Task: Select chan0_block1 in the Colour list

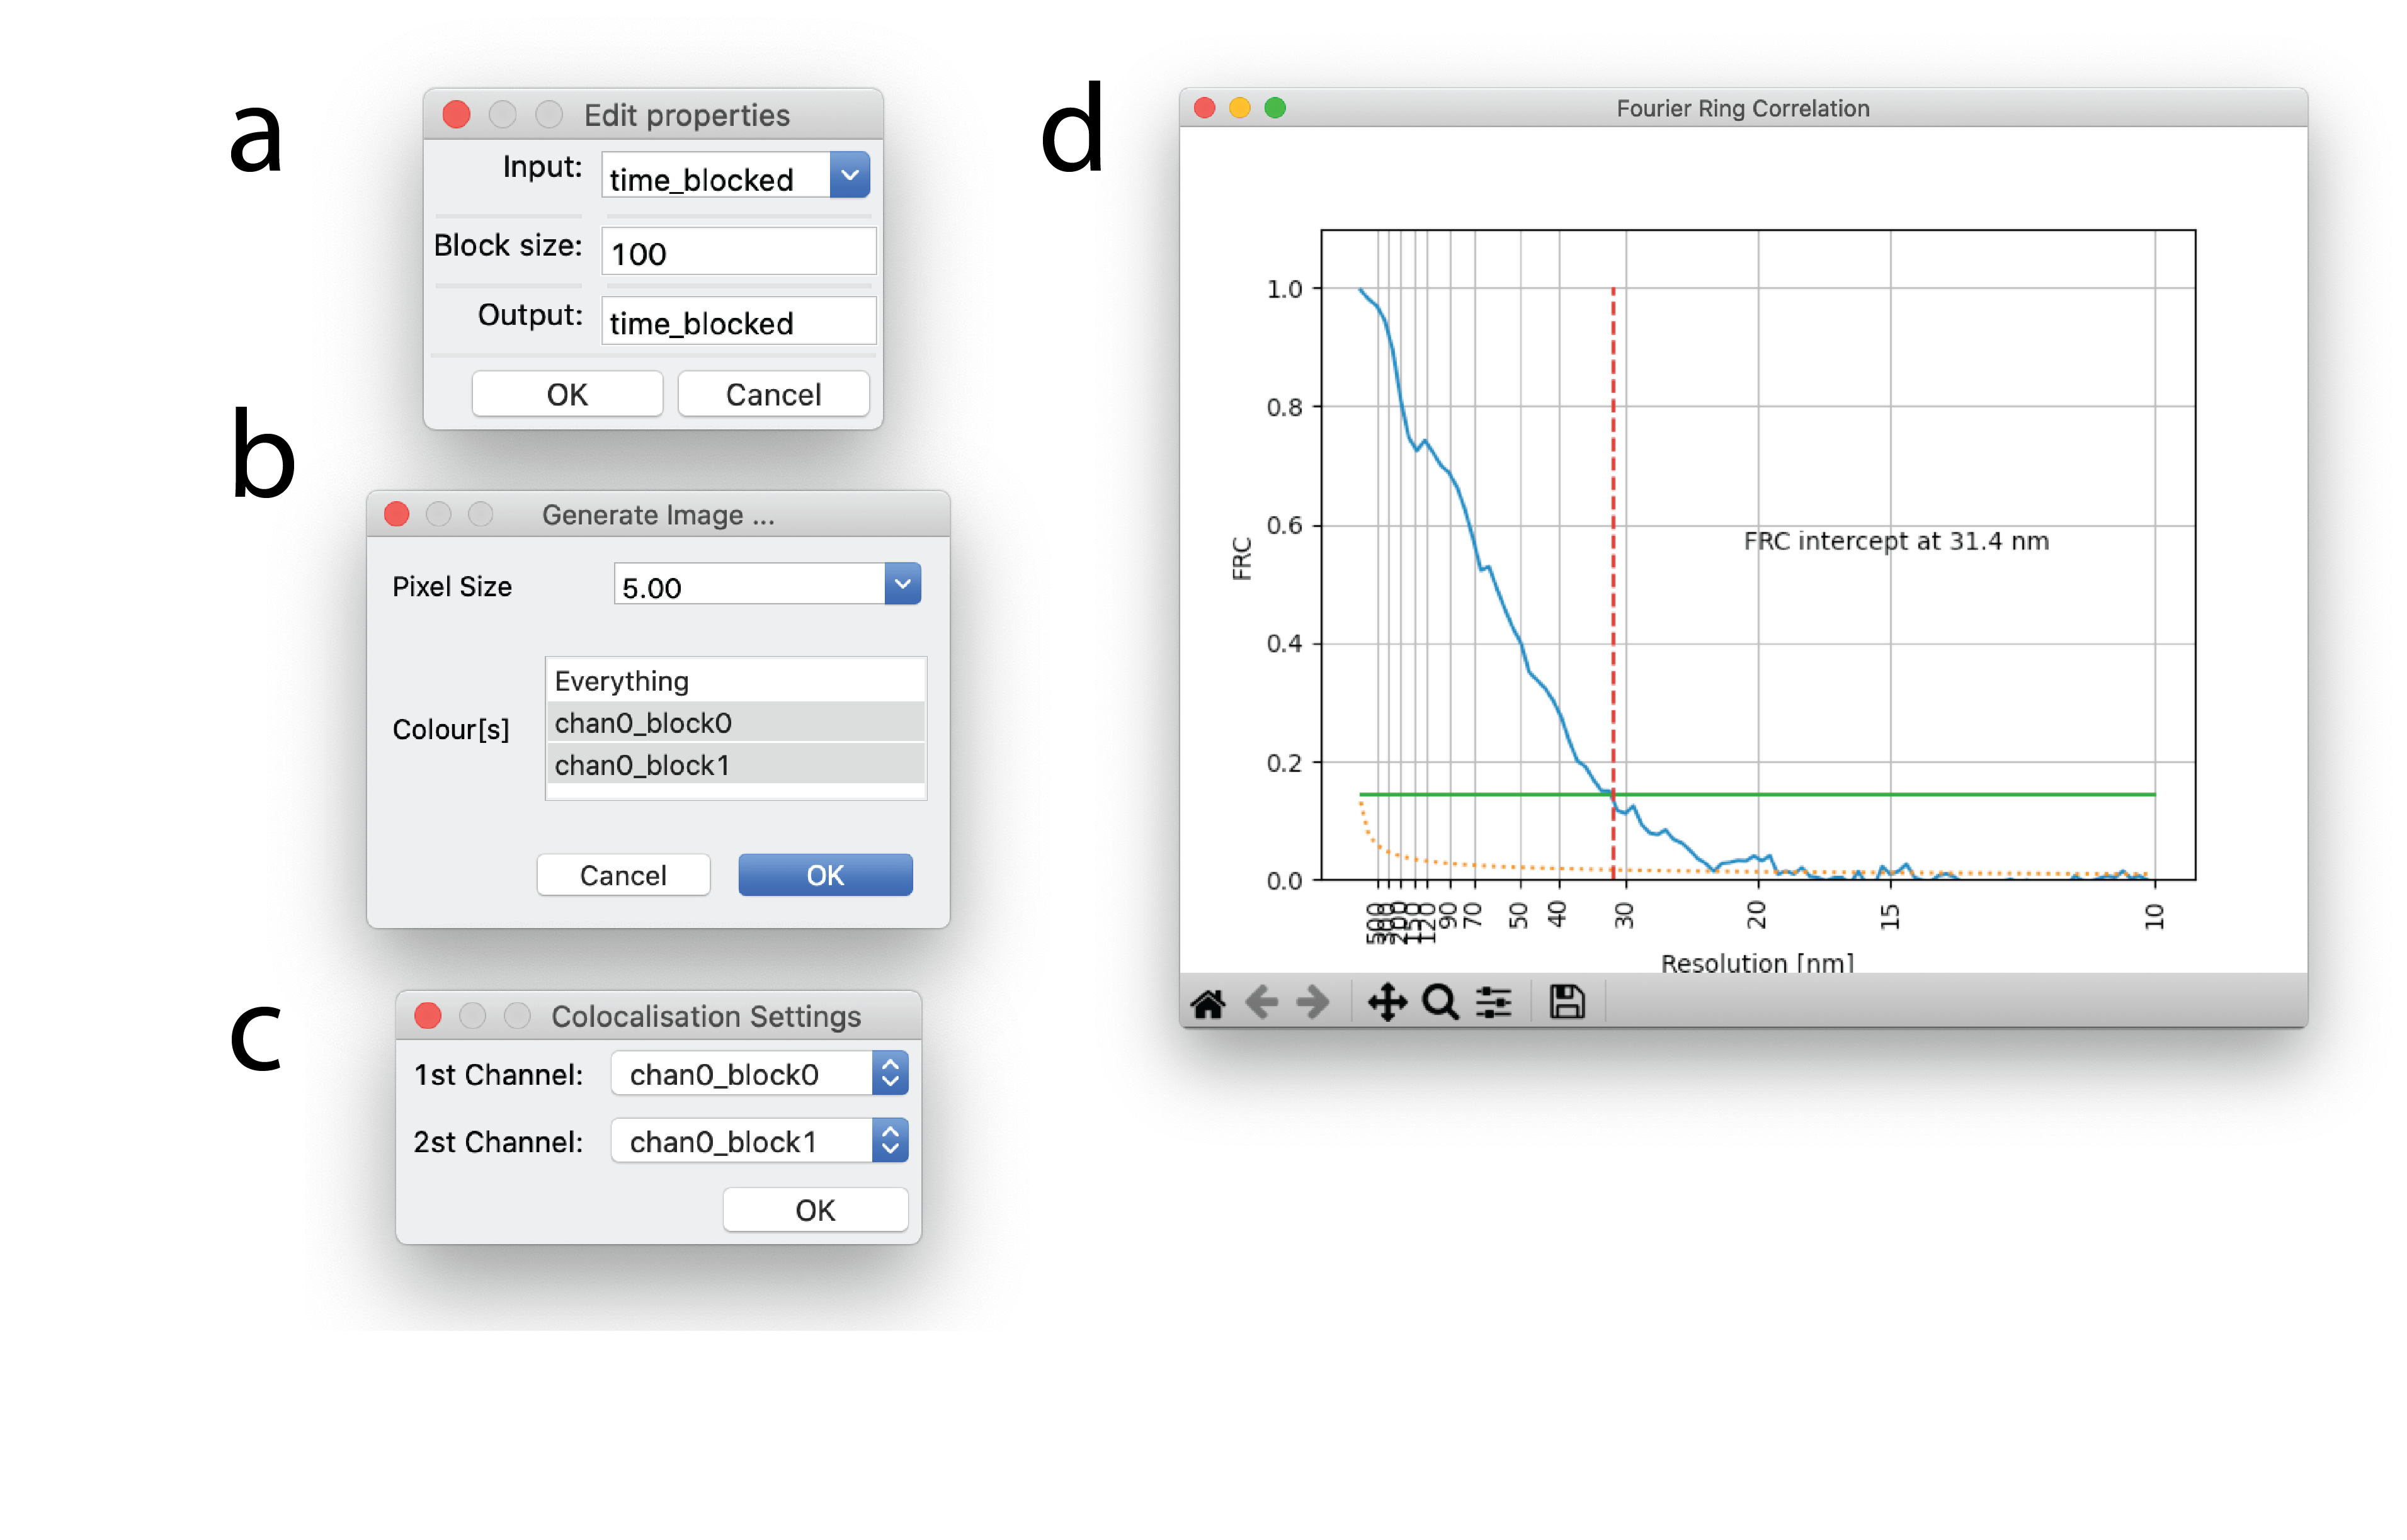Action: pos(735,765)
